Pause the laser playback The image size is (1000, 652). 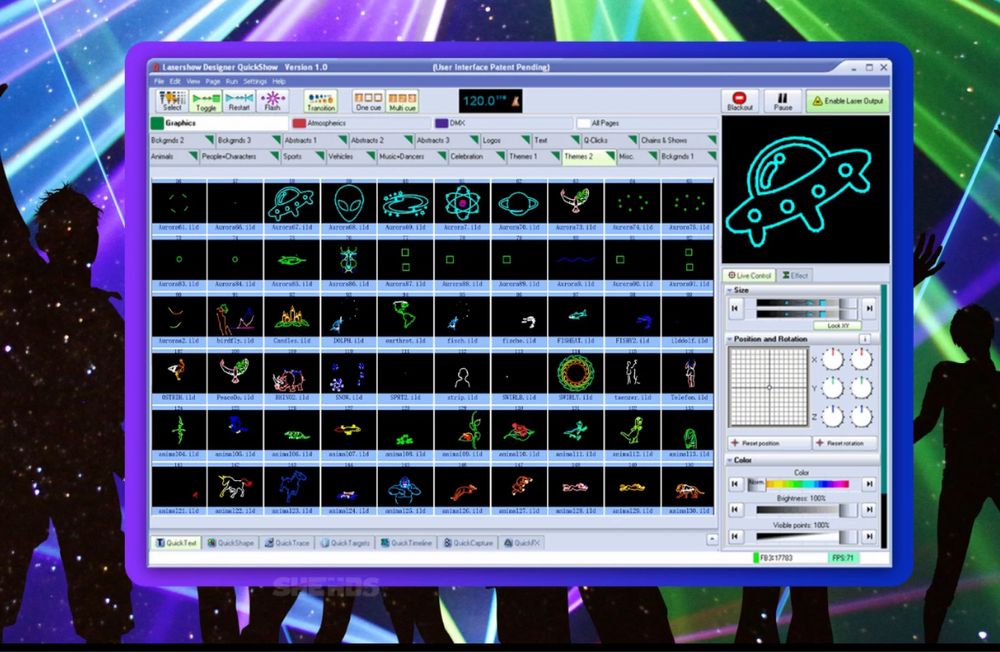(x=783, y=101)
